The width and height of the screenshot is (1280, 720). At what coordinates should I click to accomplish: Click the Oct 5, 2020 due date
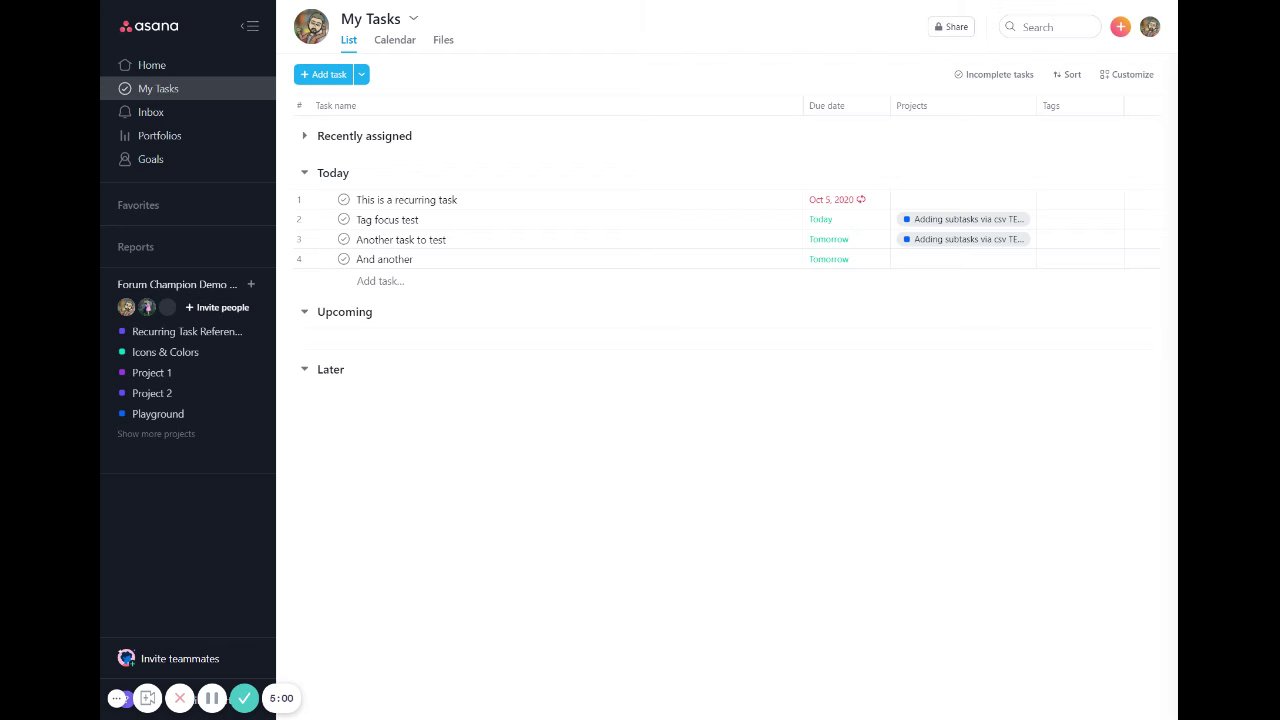(830, 200)
